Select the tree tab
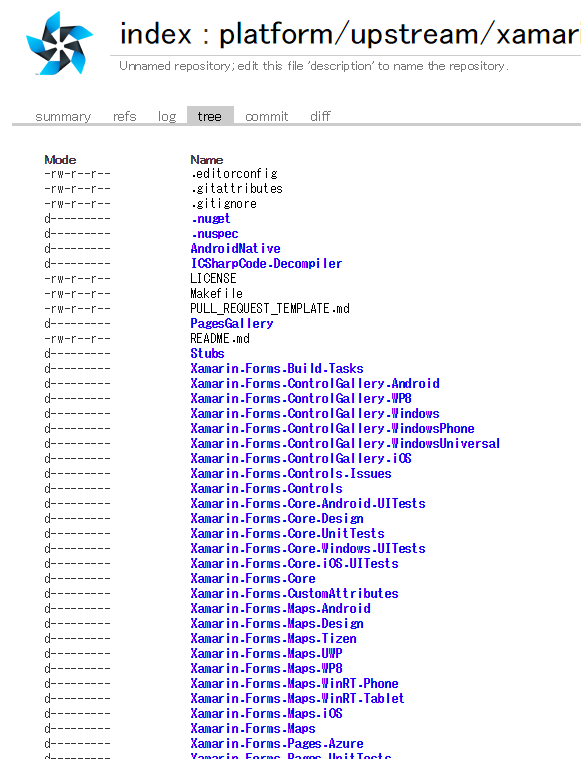 point(210,117)
